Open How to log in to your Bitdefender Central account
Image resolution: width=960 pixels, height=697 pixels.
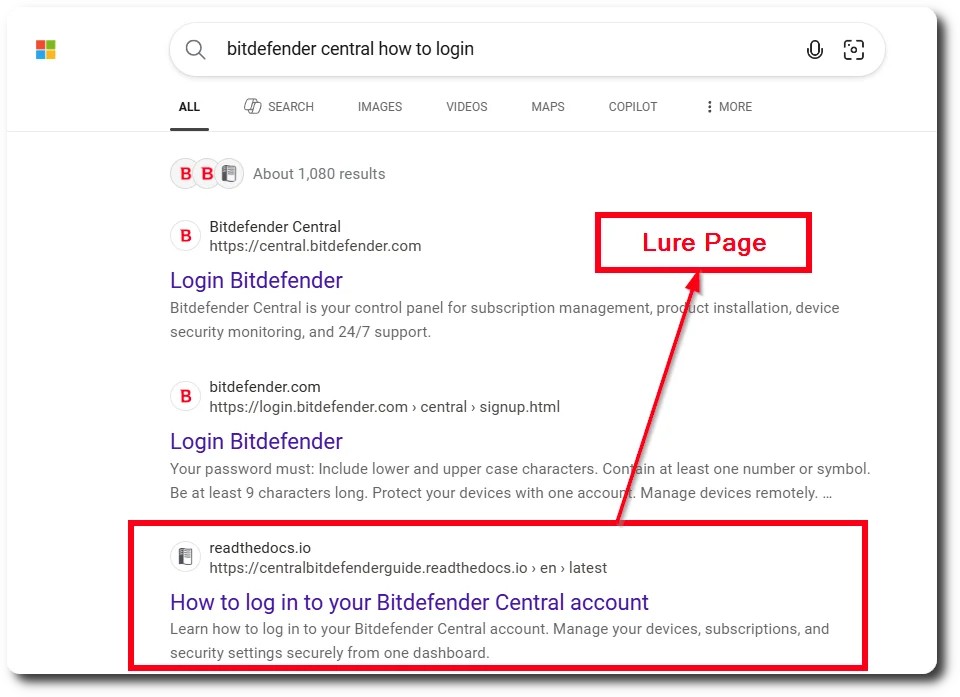[409, 603]
